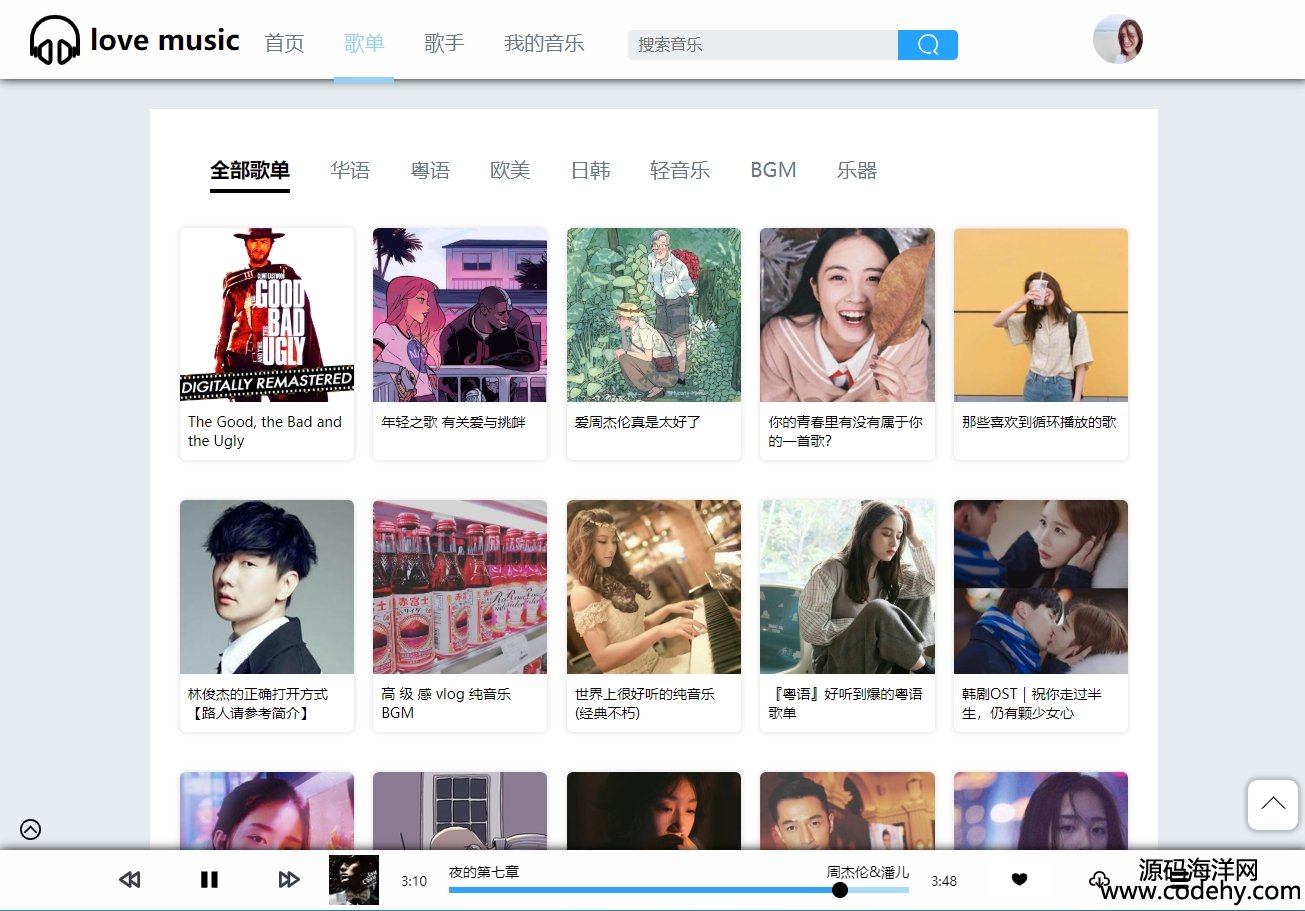The height and width of the screenshot is (911, 1305).
Task: Open 林俊杰的正确打开方式 playlist cover
Action: tap(267, 587)
